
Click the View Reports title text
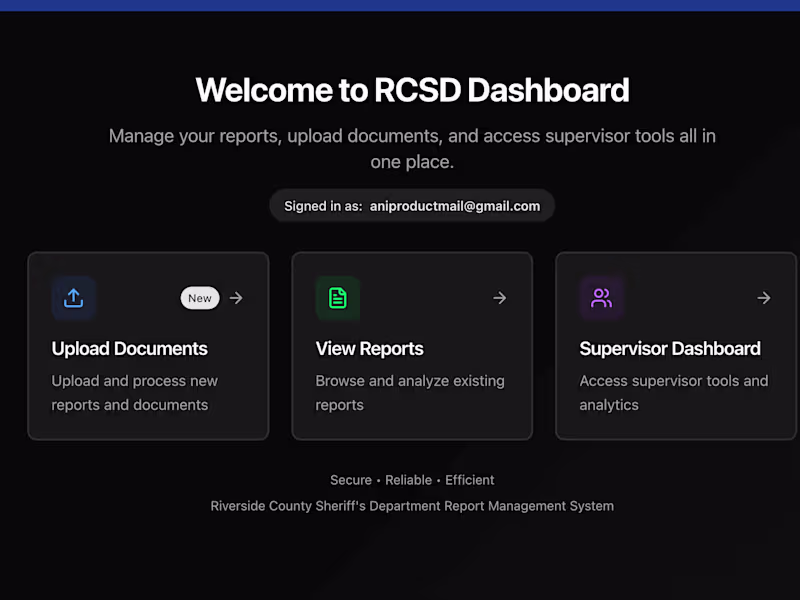tap(369, 348)
